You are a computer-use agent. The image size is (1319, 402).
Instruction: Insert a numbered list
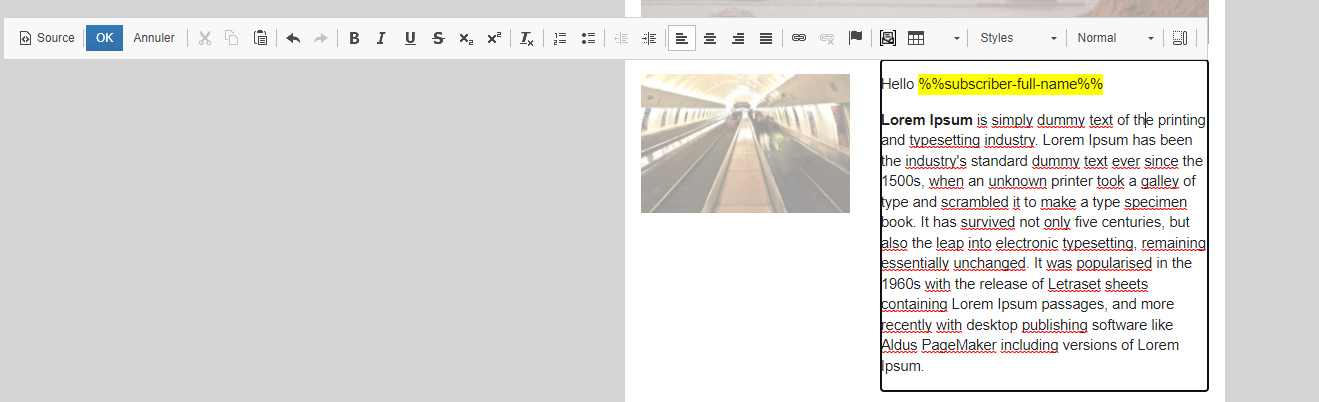click(560, 38)
